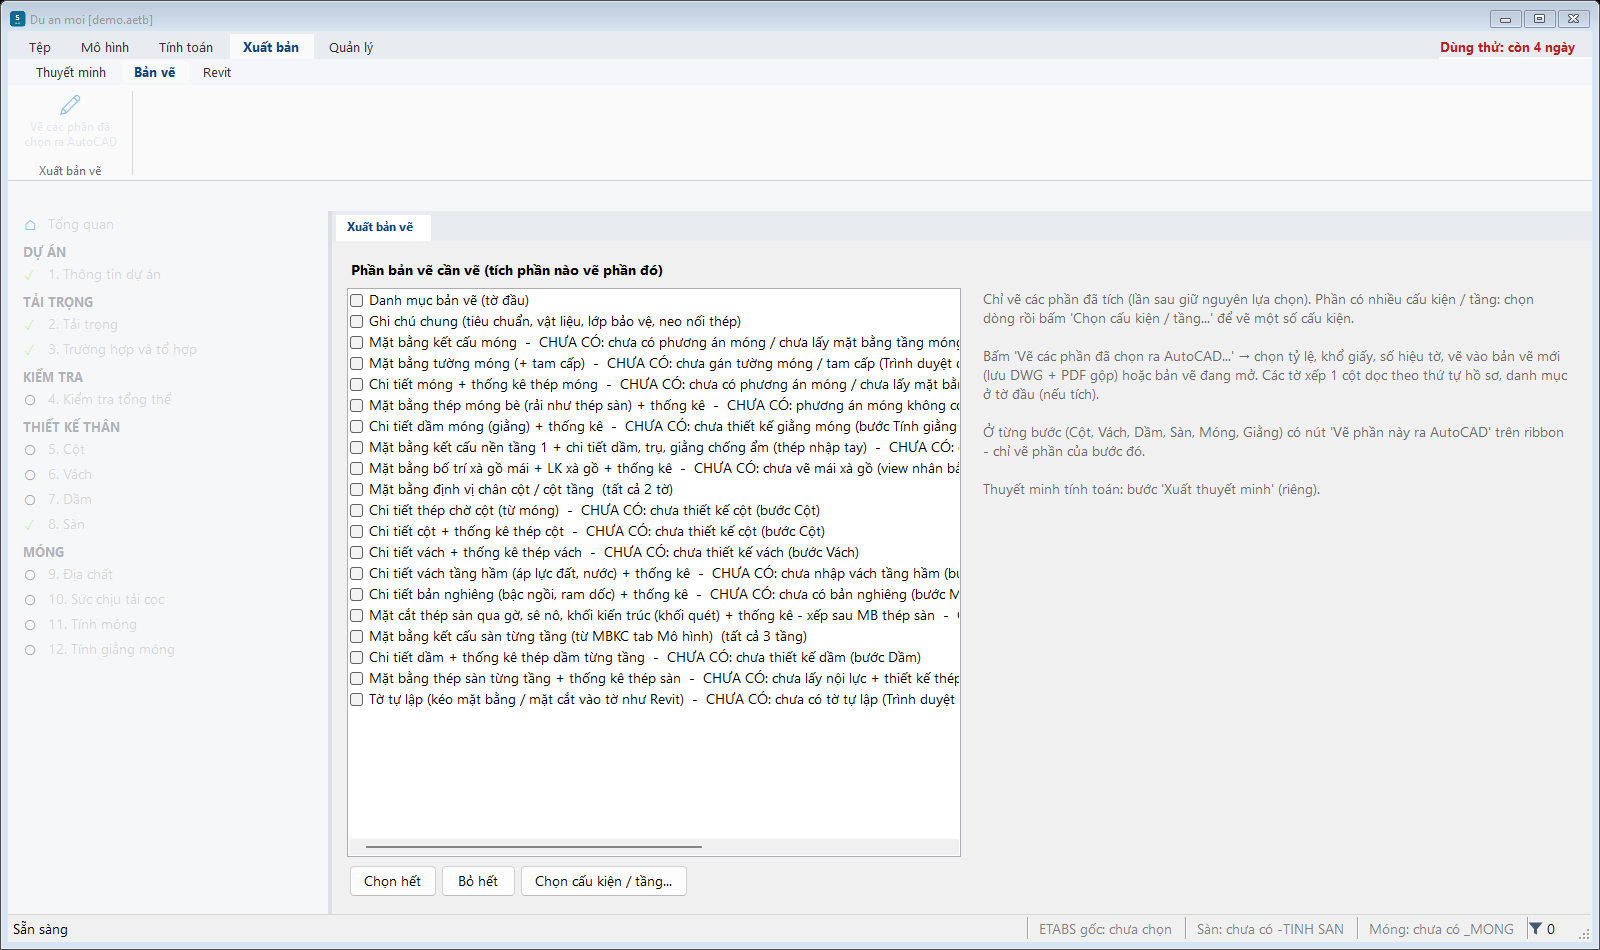Click ETABS gốc: chưa chọn status entry
The height and width of the screenshot is (950, 1600).
[x=1105, y=929]
